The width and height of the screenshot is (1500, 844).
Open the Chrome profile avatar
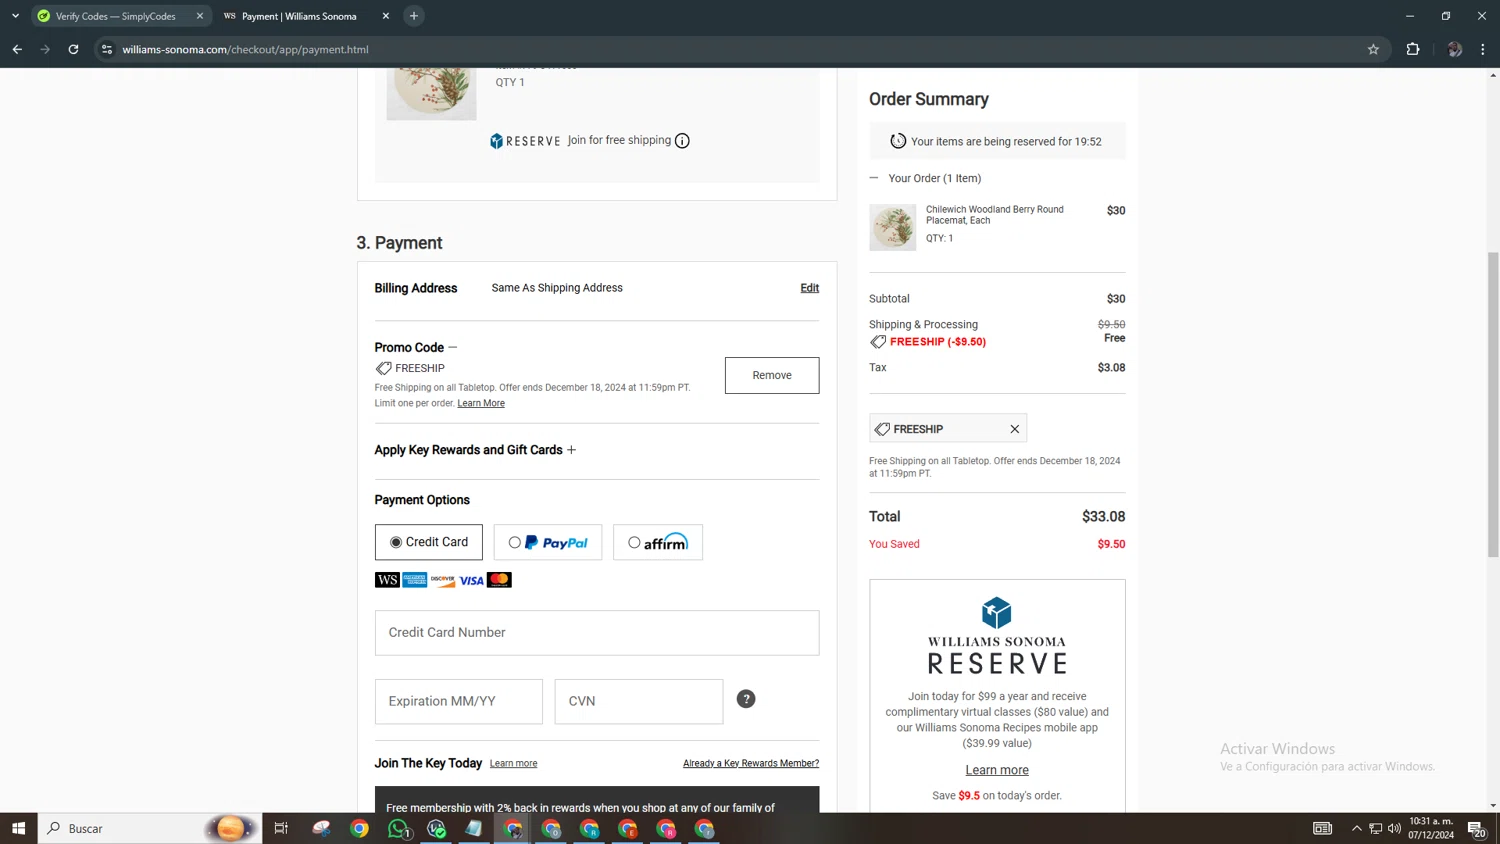click(x=1455, y=49)
